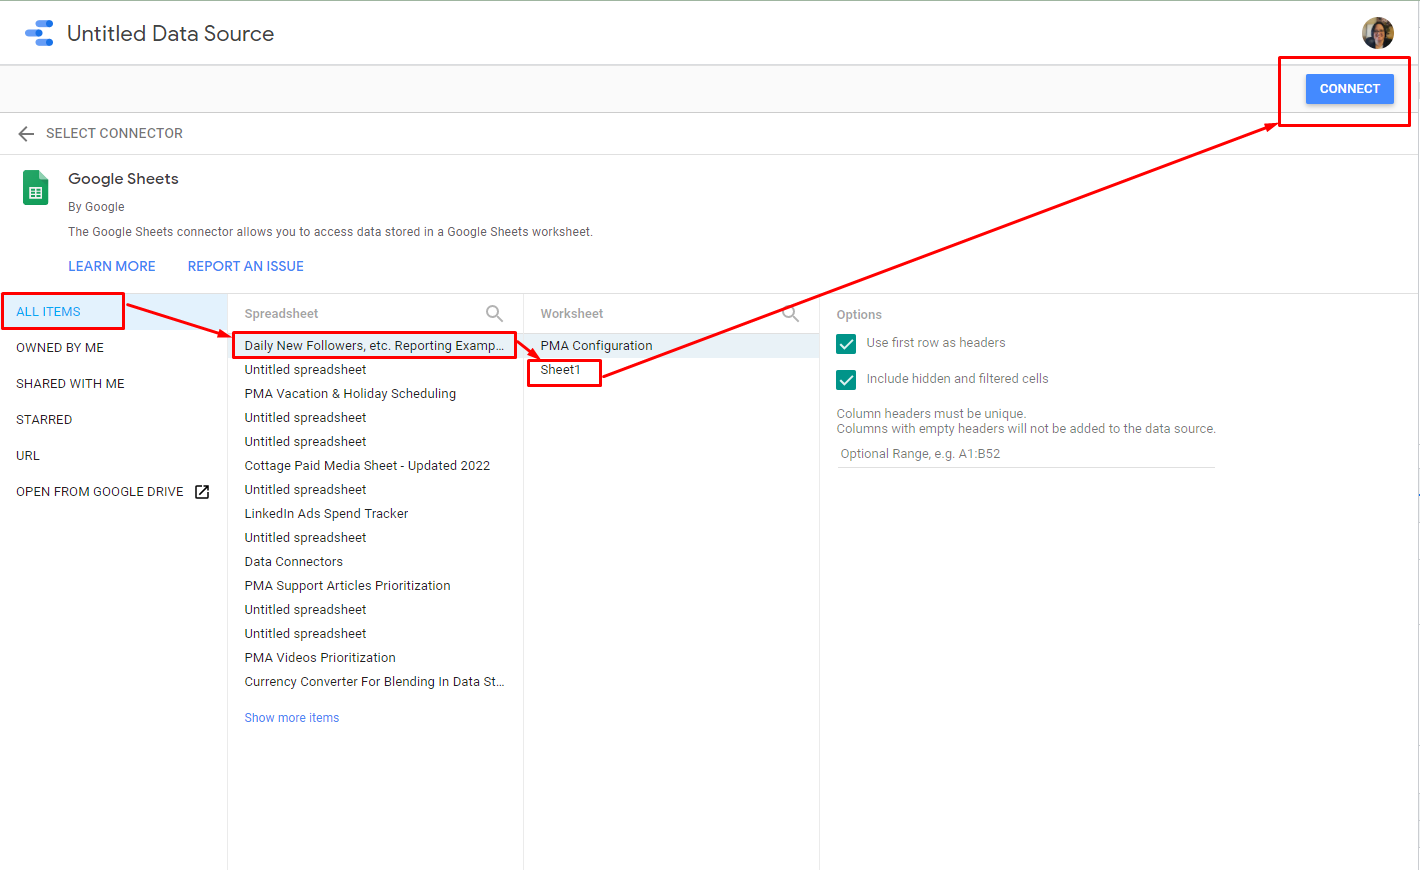Search spreadsheets using the magnifier icon
1420x870 pixels.
[494, 313]
